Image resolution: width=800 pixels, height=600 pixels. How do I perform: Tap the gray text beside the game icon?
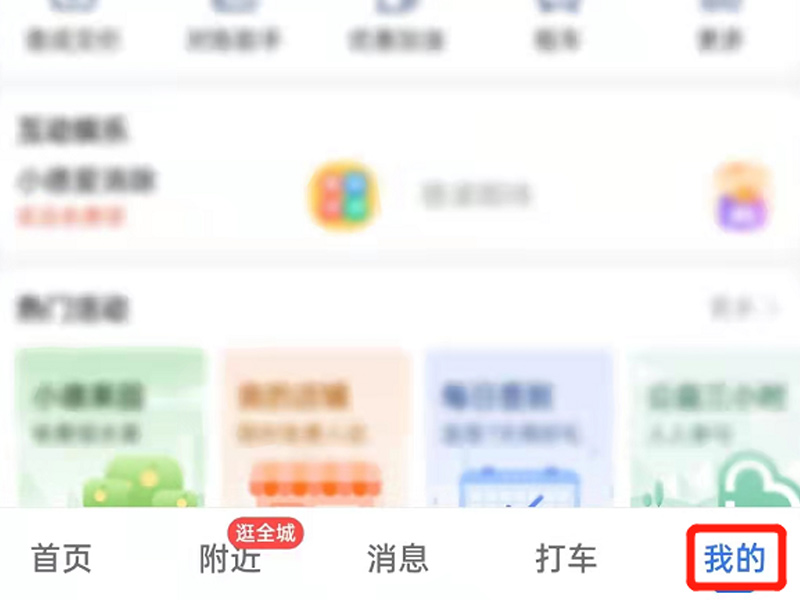(476, 195)
